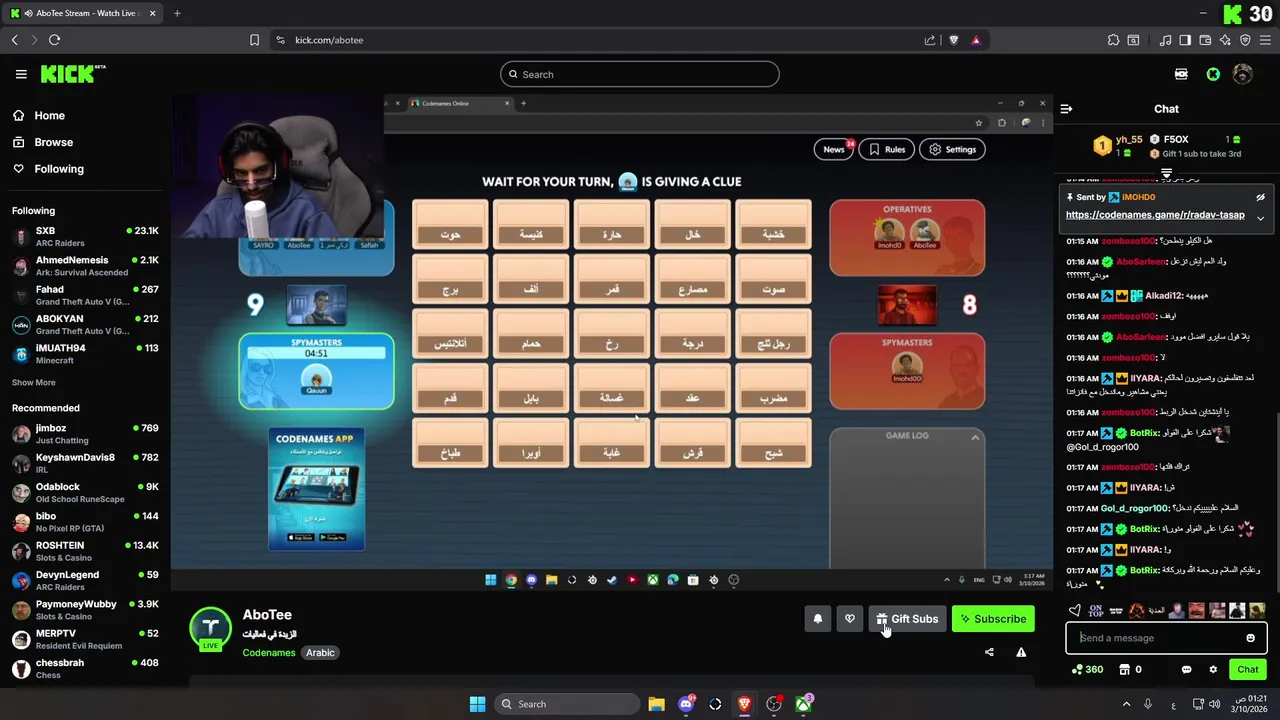Click the yh_55 top gifter entry
Image resolution: width=1280 pixels, height=720 pixels.
1117,145
